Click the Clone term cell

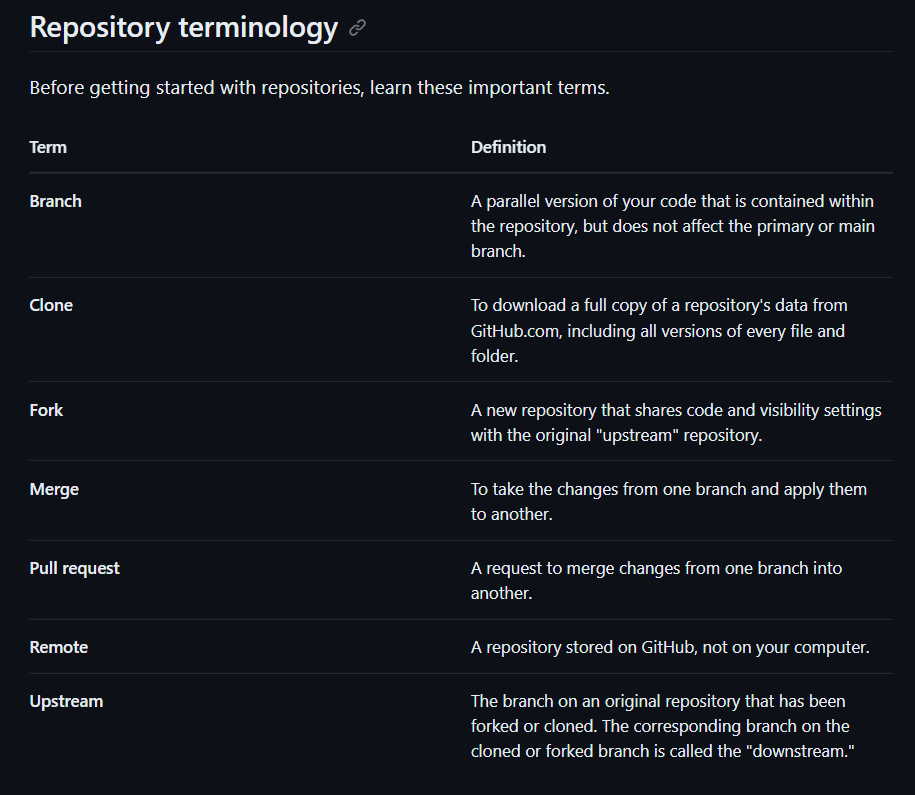point(51,305)
